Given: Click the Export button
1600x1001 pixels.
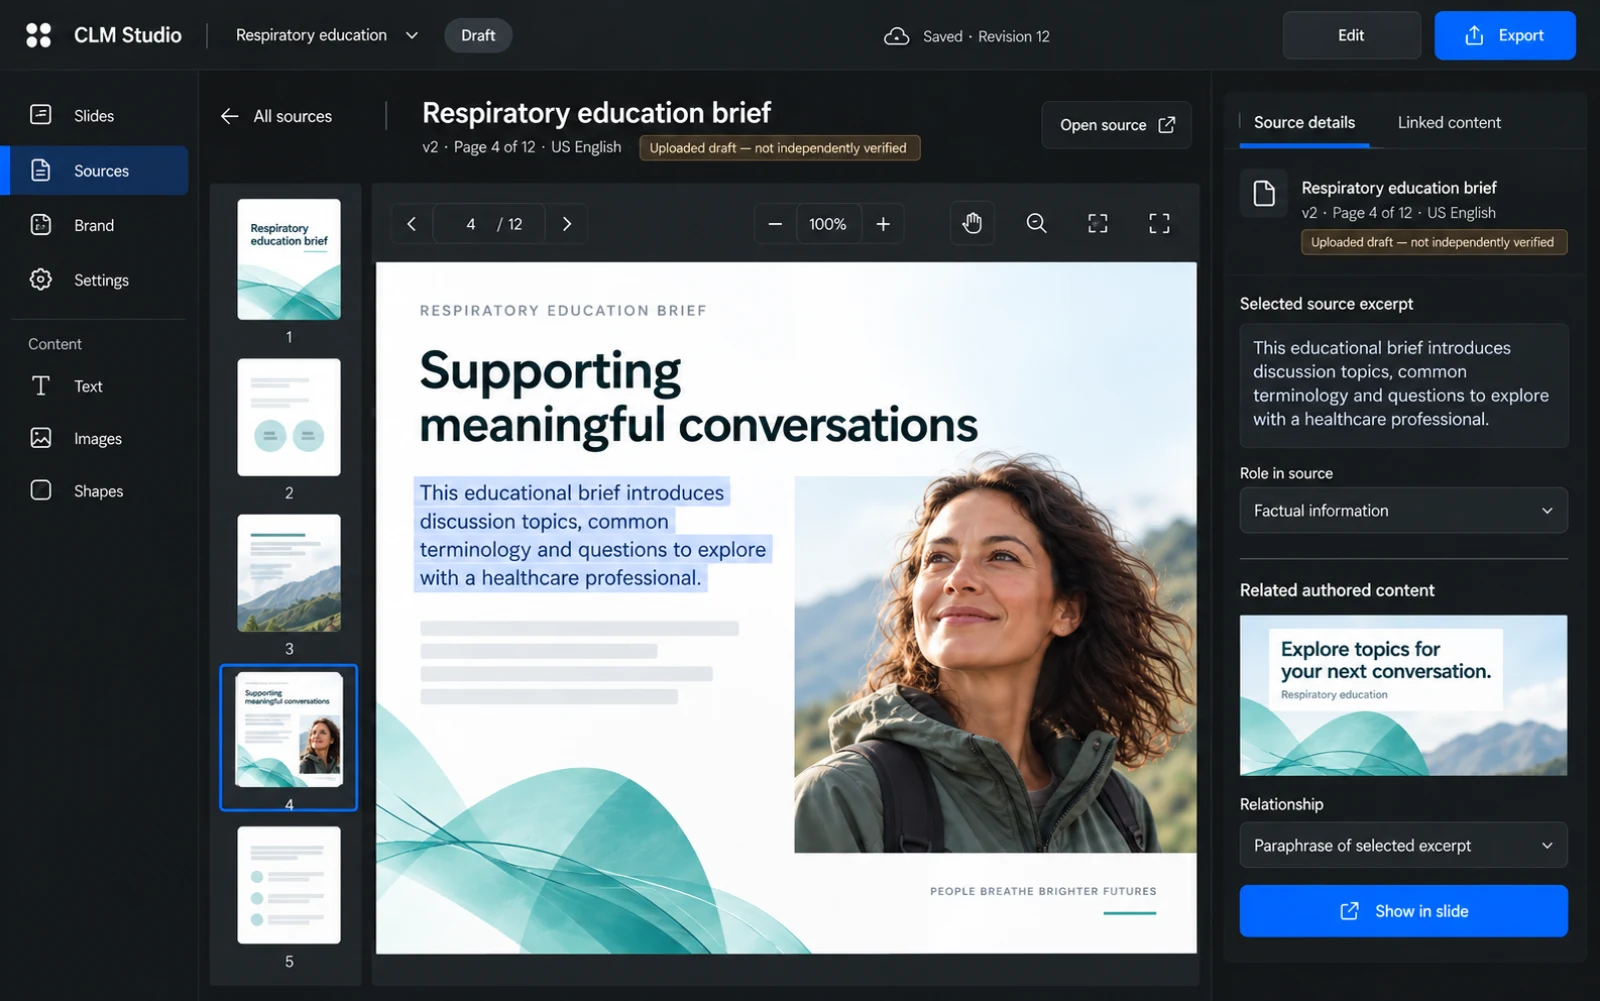Looking at the screenshot, I should [x=1505, y=36].
